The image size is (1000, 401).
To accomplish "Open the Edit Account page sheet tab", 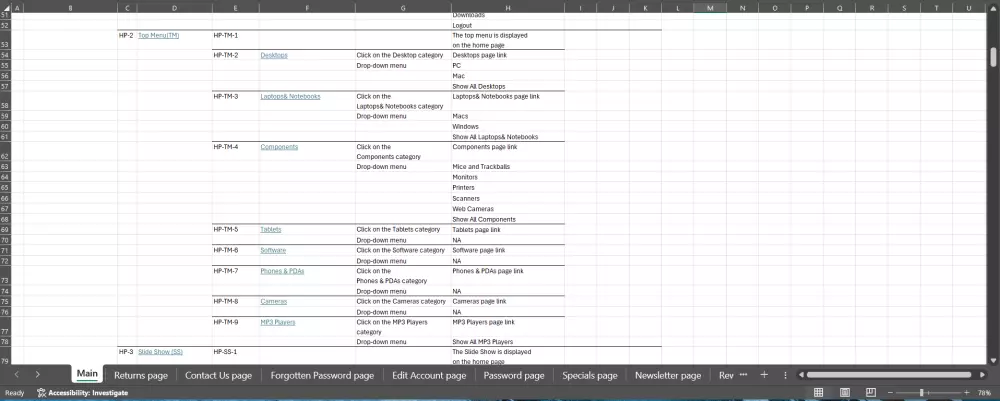I will (429, 375).
